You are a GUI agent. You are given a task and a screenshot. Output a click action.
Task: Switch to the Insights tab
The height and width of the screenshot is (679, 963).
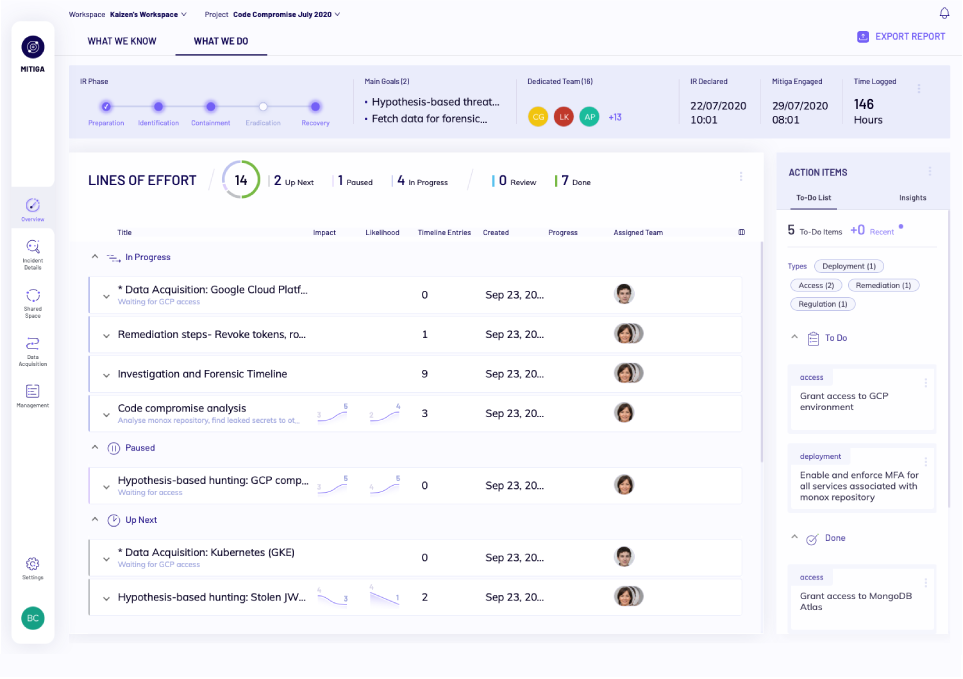[912, 198]
